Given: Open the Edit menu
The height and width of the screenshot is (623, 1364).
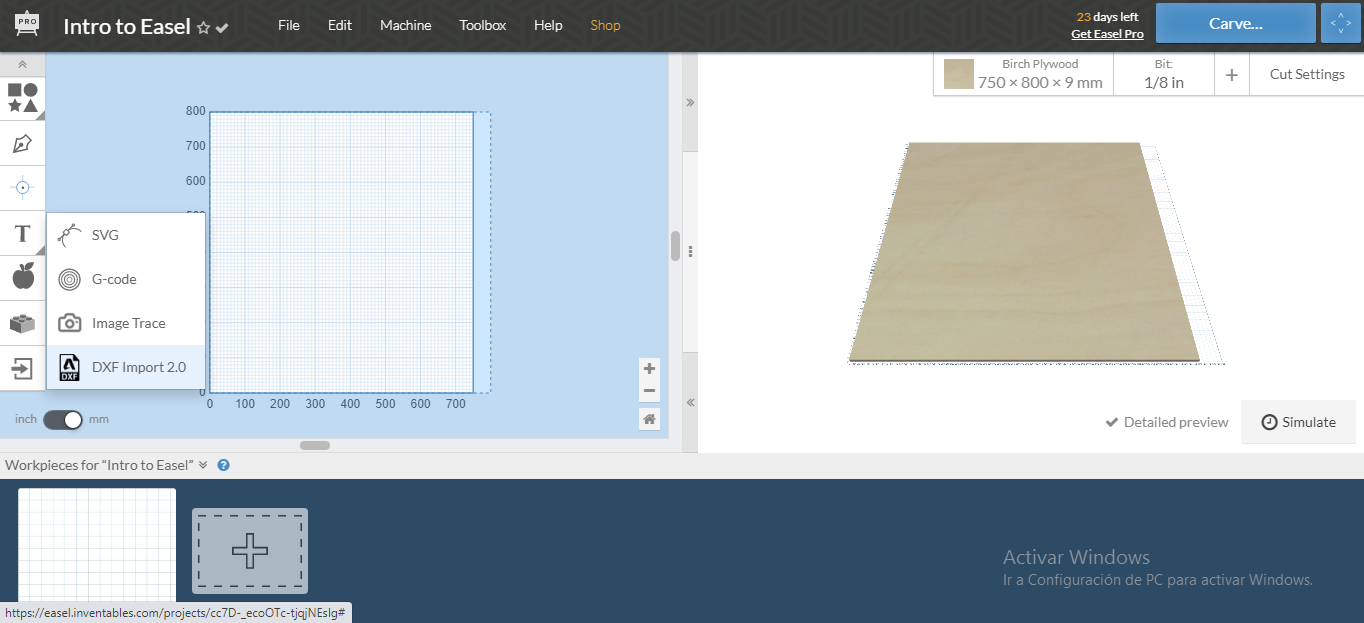Looking at the screenshot, I should tap(340, 25).
